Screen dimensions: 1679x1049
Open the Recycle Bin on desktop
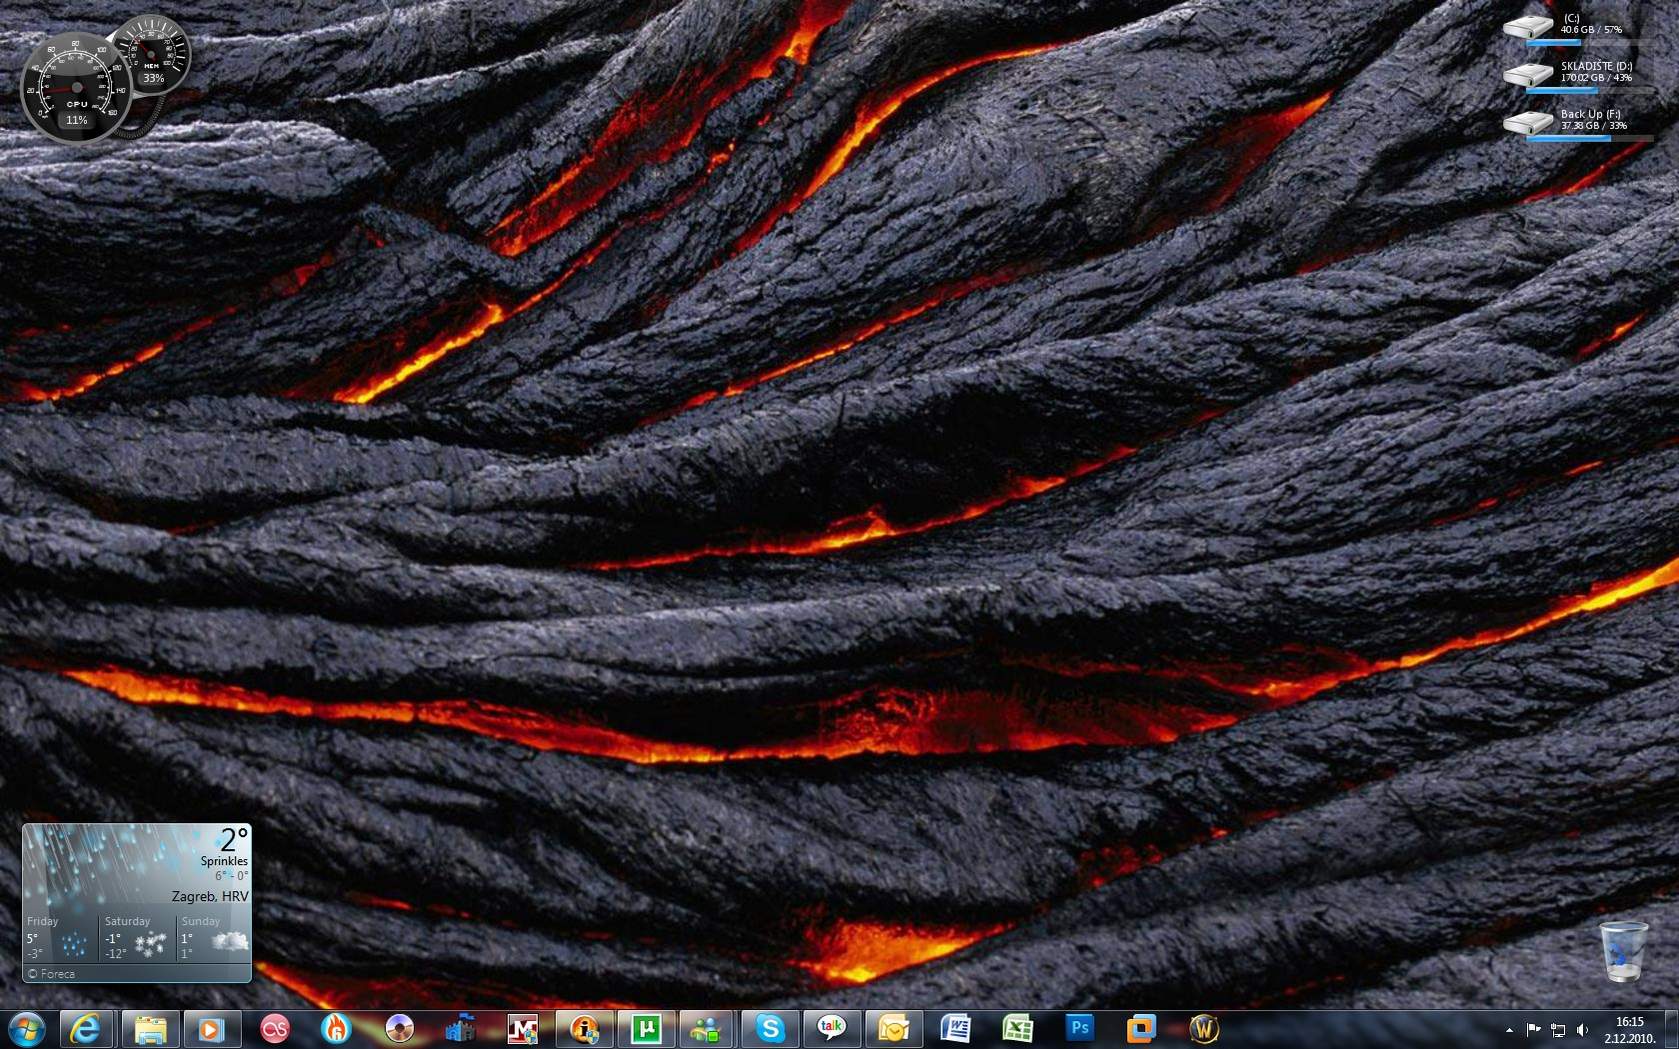pos(1622,951)
